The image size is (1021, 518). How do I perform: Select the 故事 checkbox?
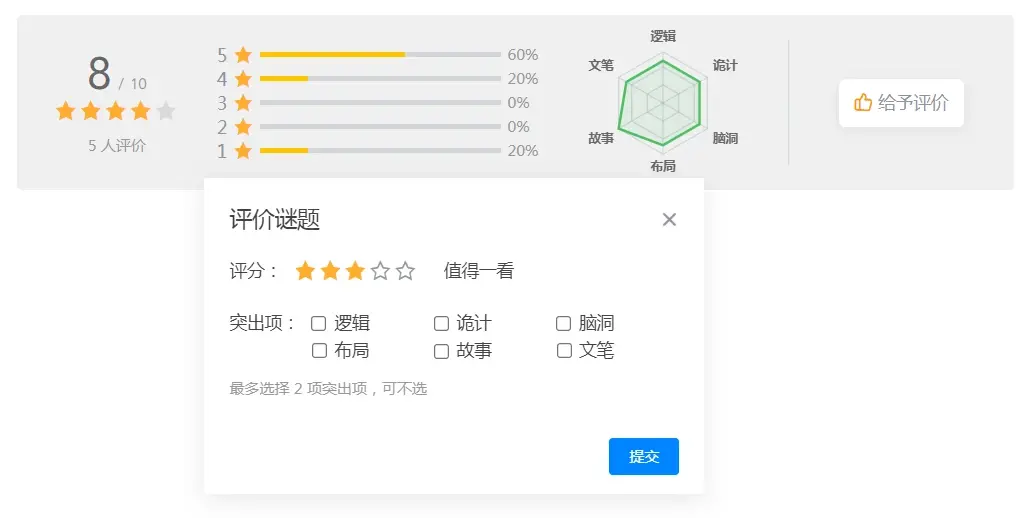(441, 351)
